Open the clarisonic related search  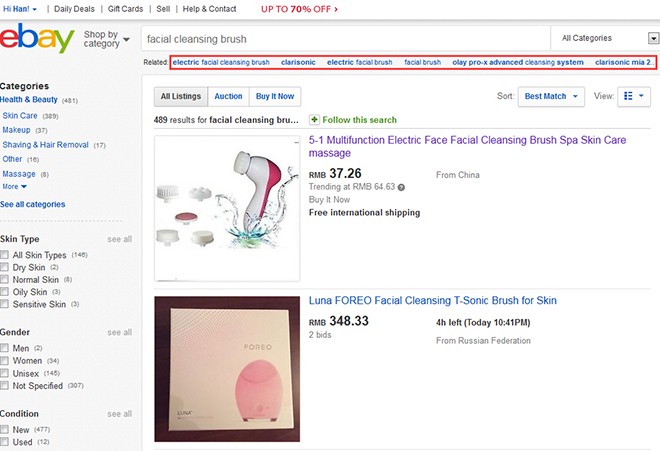tap(298, 62)
